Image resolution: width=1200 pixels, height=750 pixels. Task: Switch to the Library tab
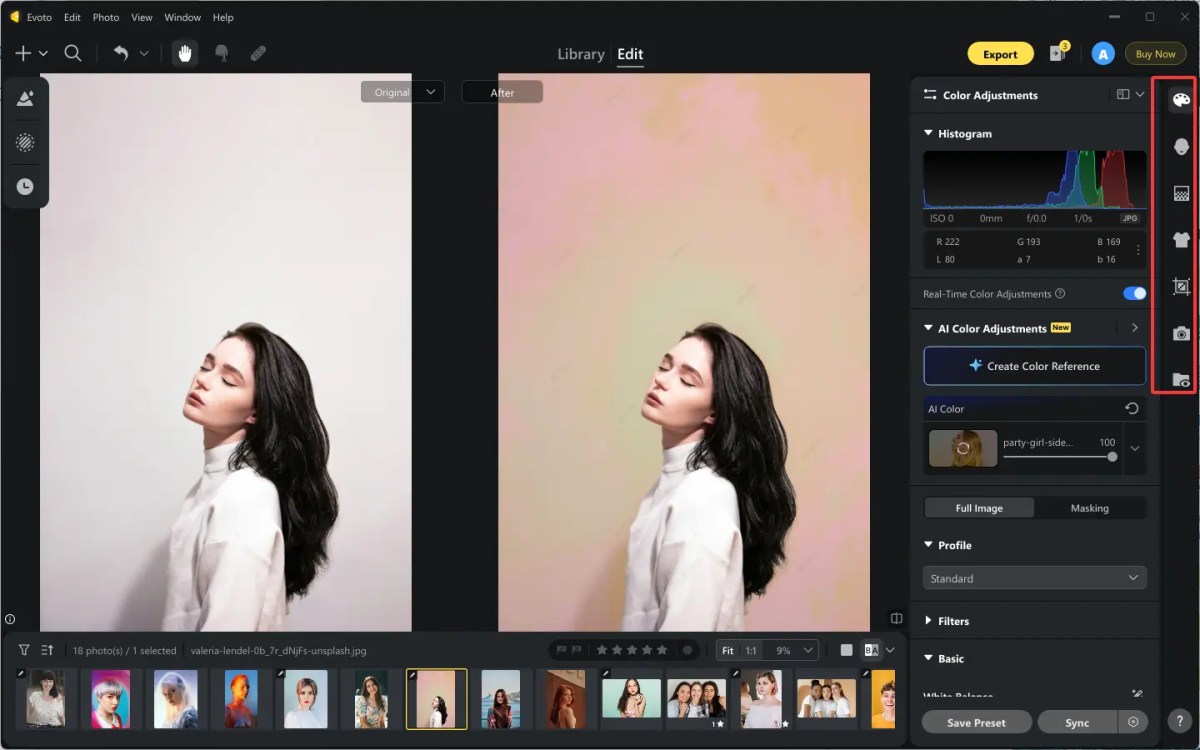point(580,54)
